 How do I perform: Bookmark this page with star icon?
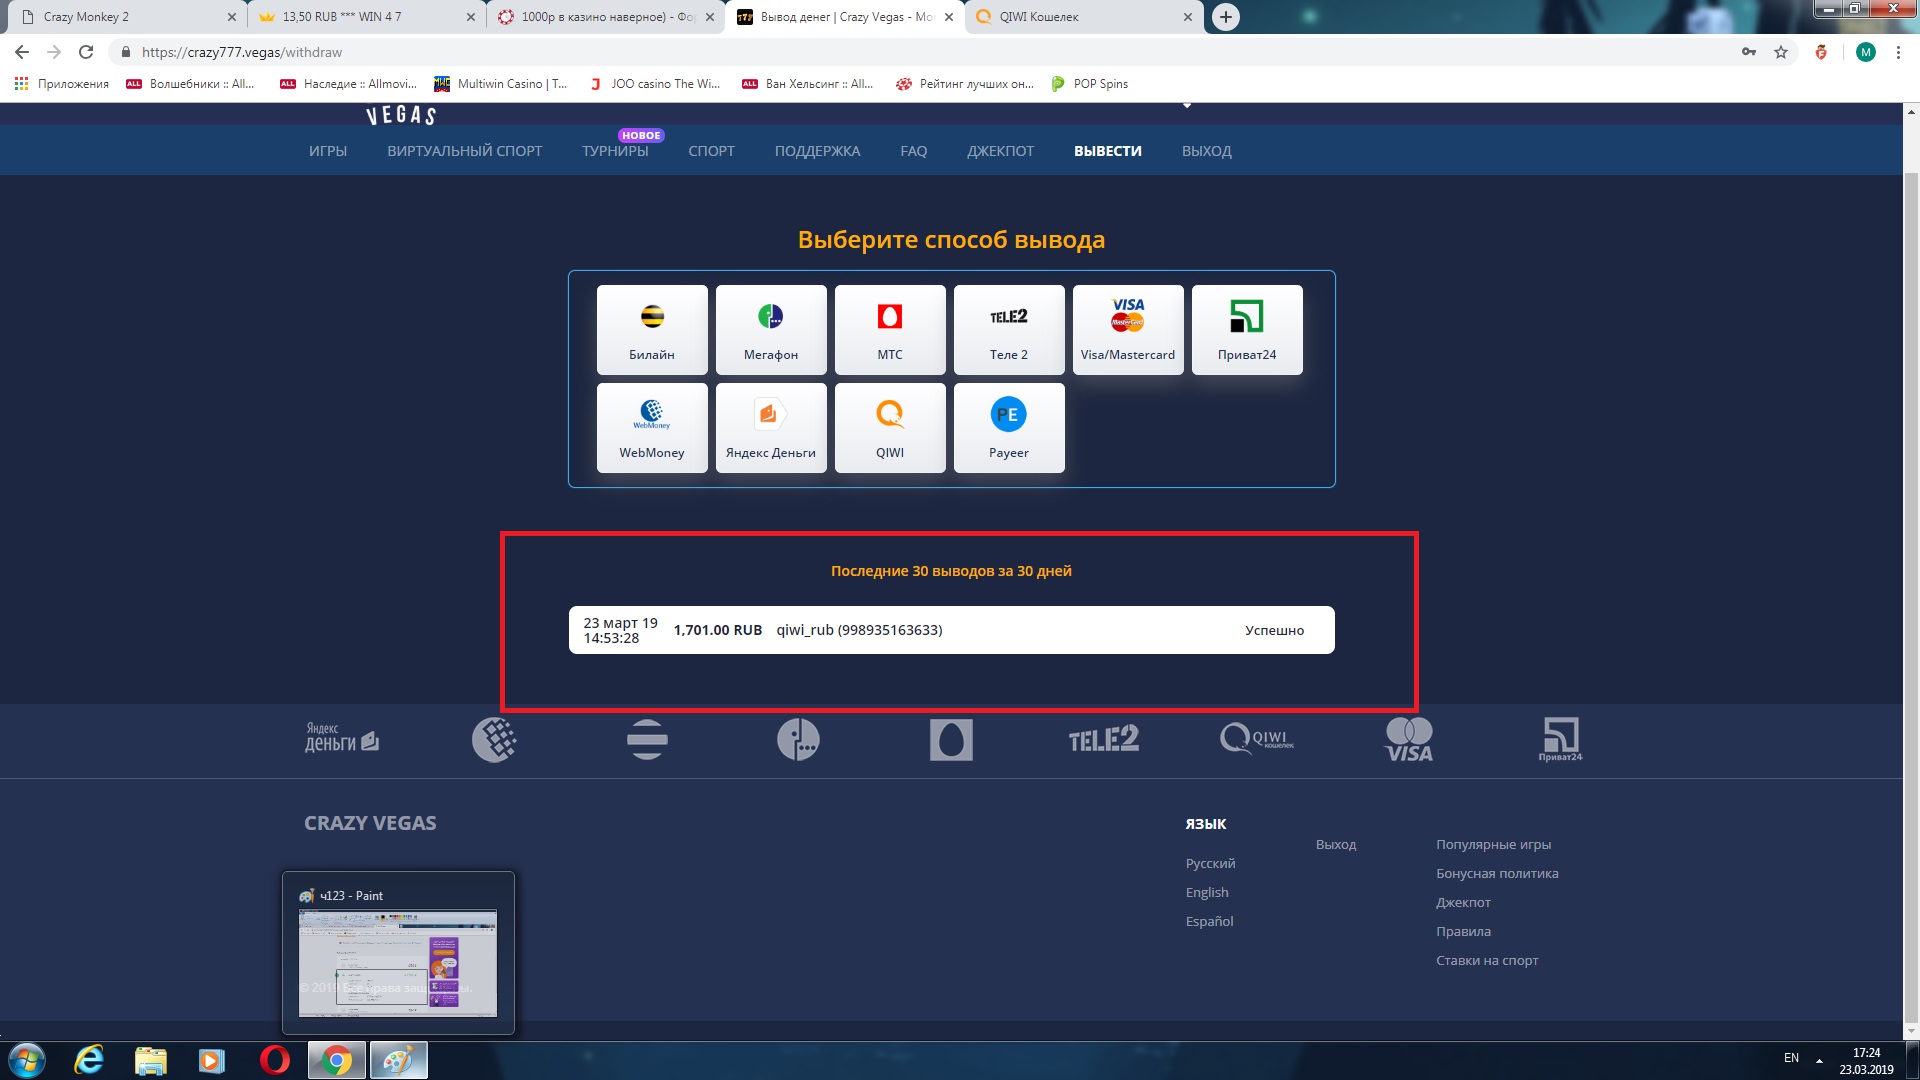(1781, 52)
